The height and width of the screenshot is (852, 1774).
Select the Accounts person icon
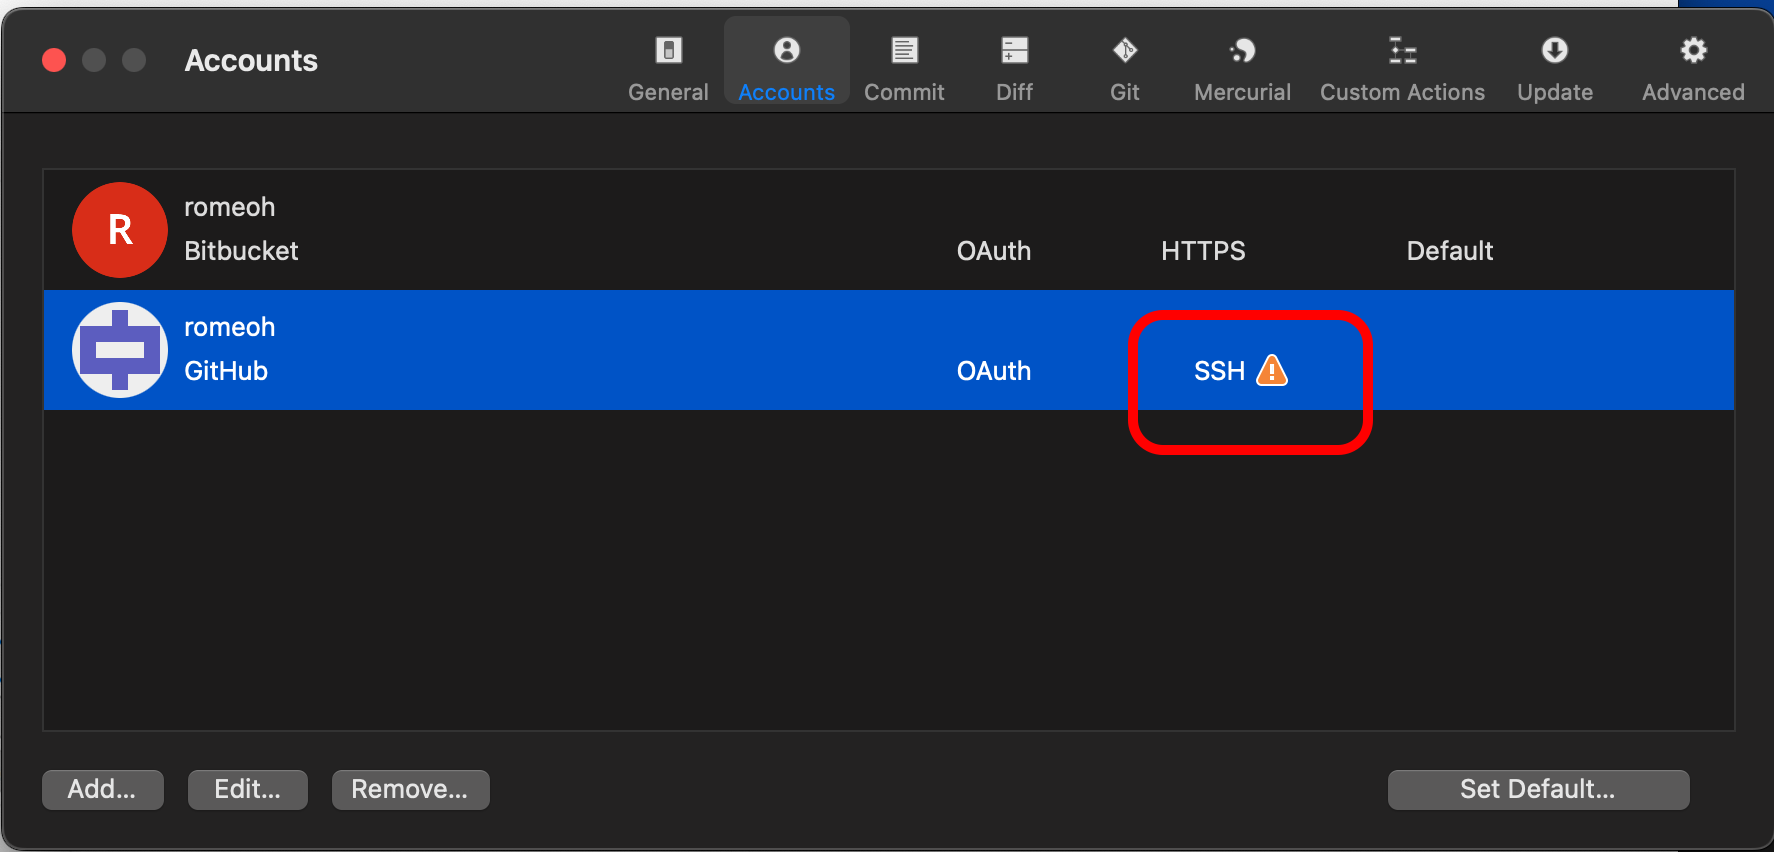[787, 50]
